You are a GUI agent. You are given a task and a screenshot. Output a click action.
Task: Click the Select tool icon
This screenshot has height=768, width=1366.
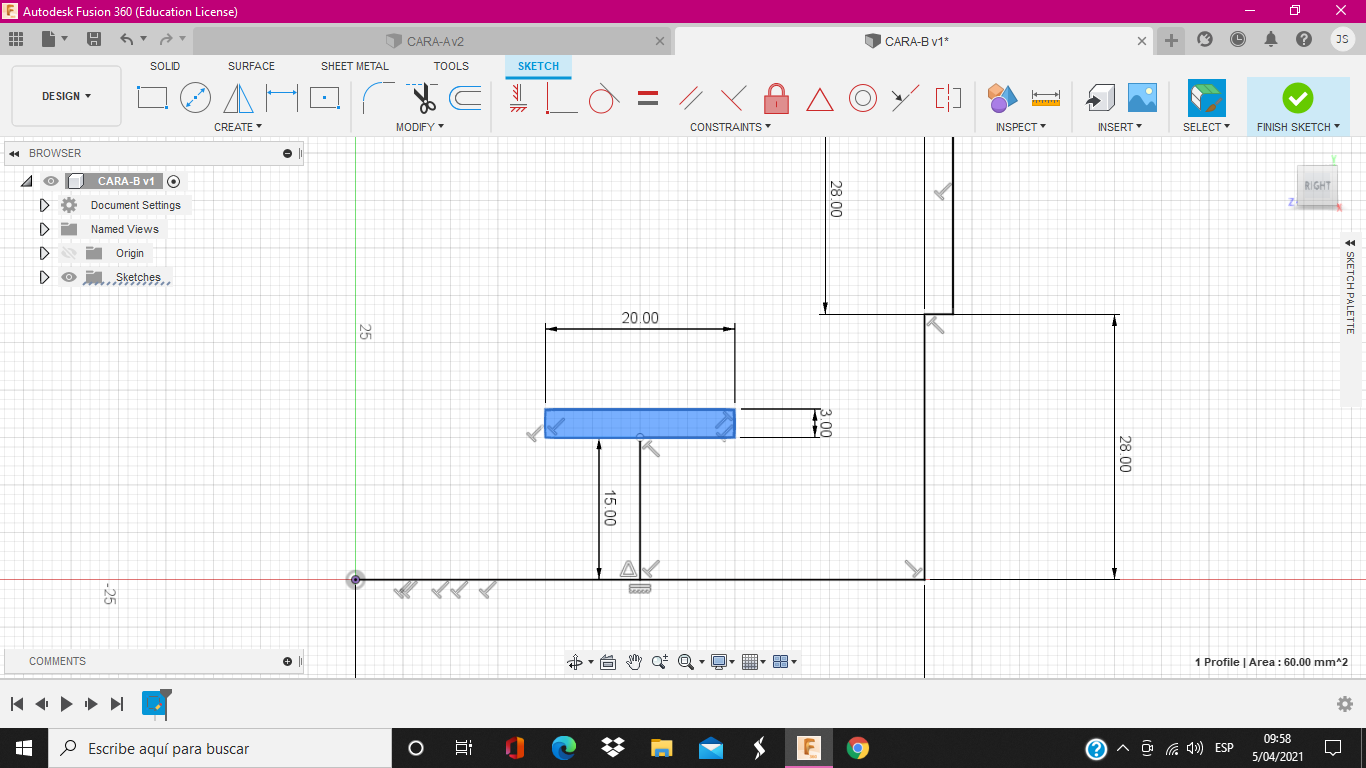click(1206, 98)
